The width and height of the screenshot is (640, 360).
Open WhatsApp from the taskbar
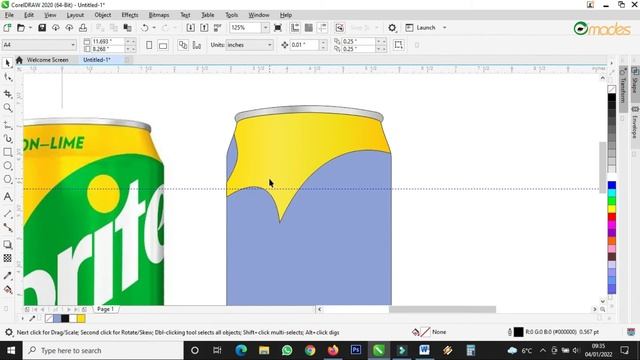[287, 350]
